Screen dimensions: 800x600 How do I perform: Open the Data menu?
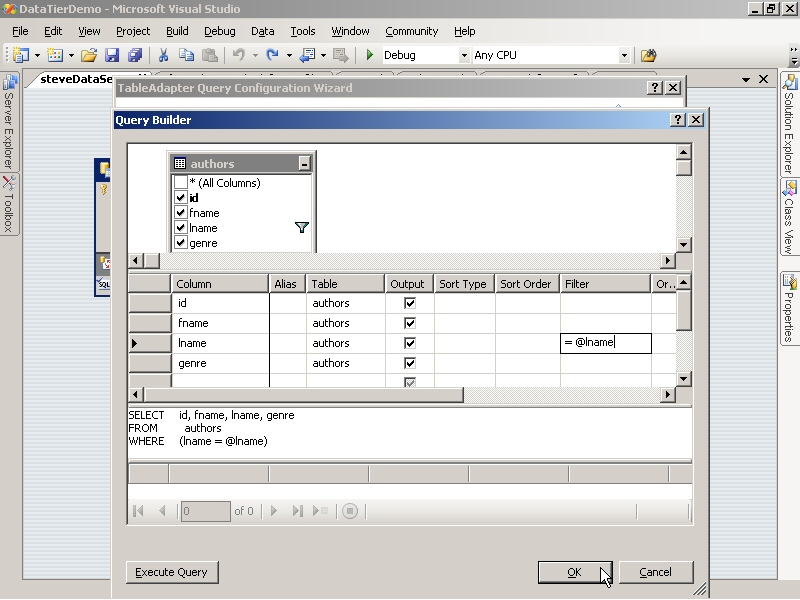(x=263, y=31)
